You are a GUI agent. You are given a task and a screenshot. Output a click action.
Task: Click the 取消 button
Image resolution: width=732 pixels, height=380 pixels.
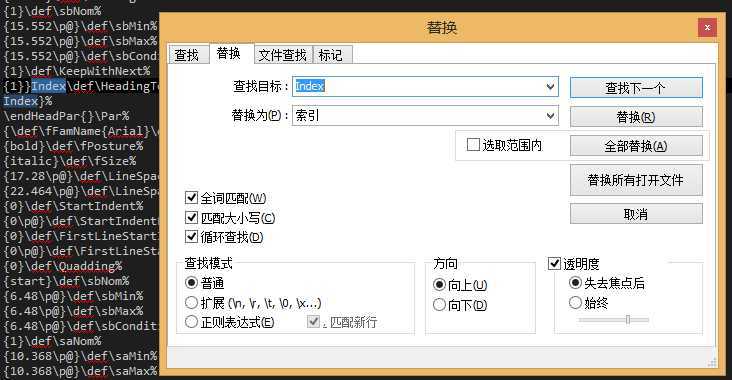(636, 214)
